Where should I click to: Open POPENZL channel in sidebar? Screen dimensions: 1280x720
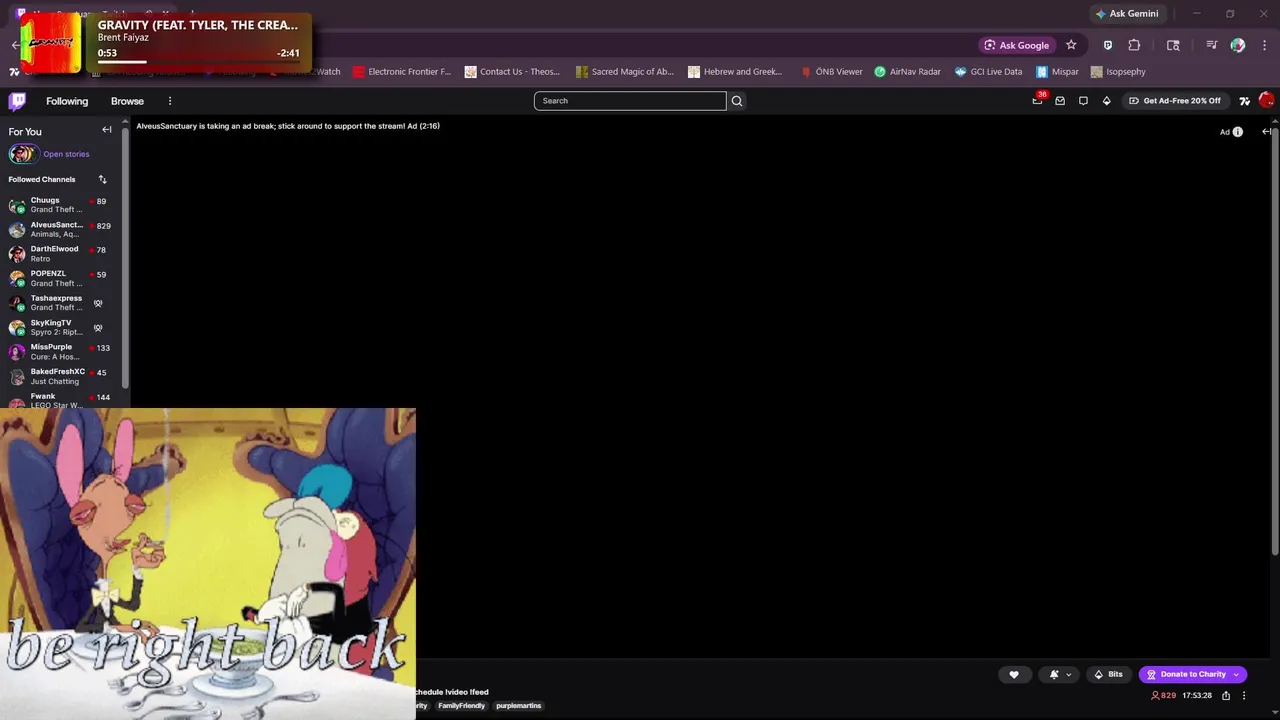60,278
